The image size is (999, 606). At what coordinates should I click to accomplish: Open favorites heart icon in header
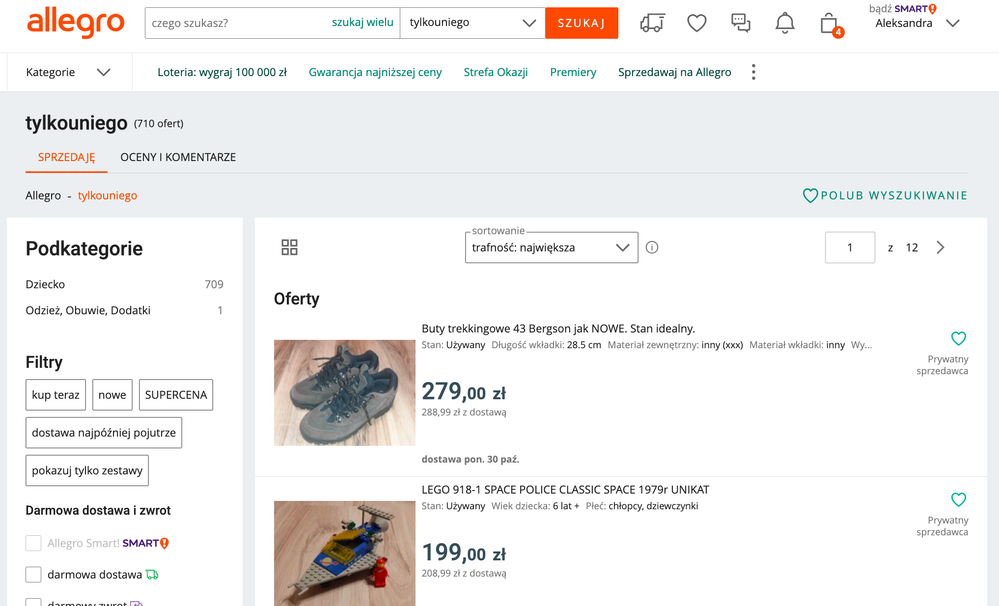click(696, 23)
